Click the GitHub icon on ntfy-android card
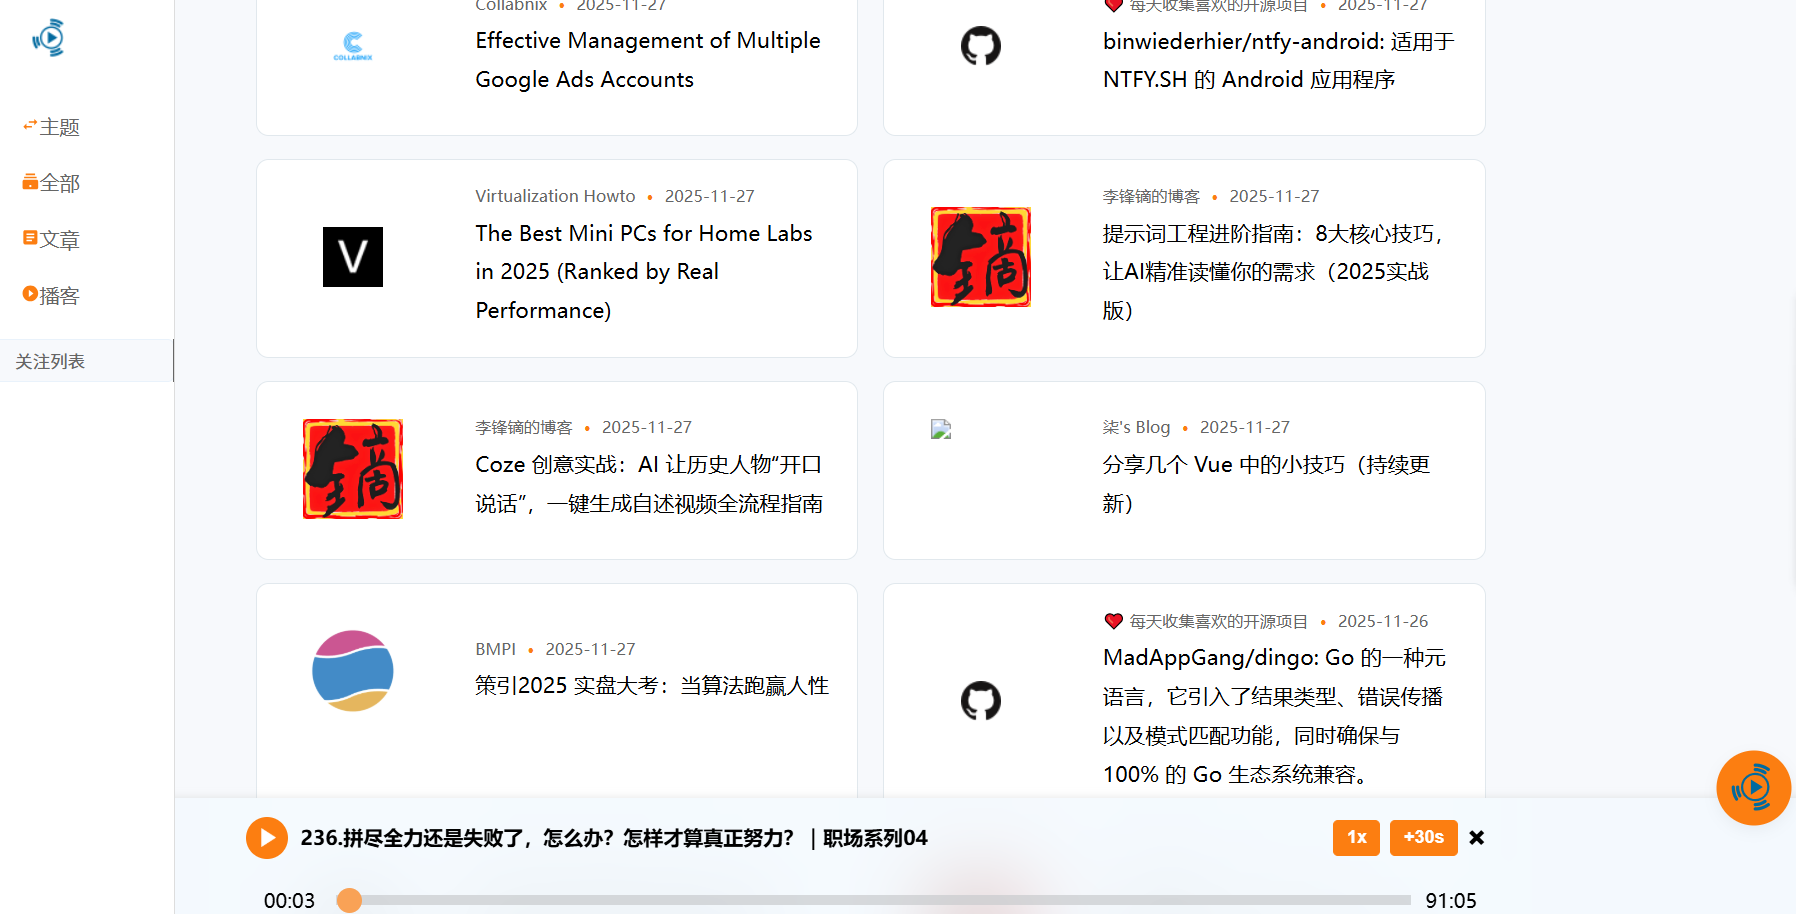Screen dimensions: 1796x914 click(x=980, y=46)
